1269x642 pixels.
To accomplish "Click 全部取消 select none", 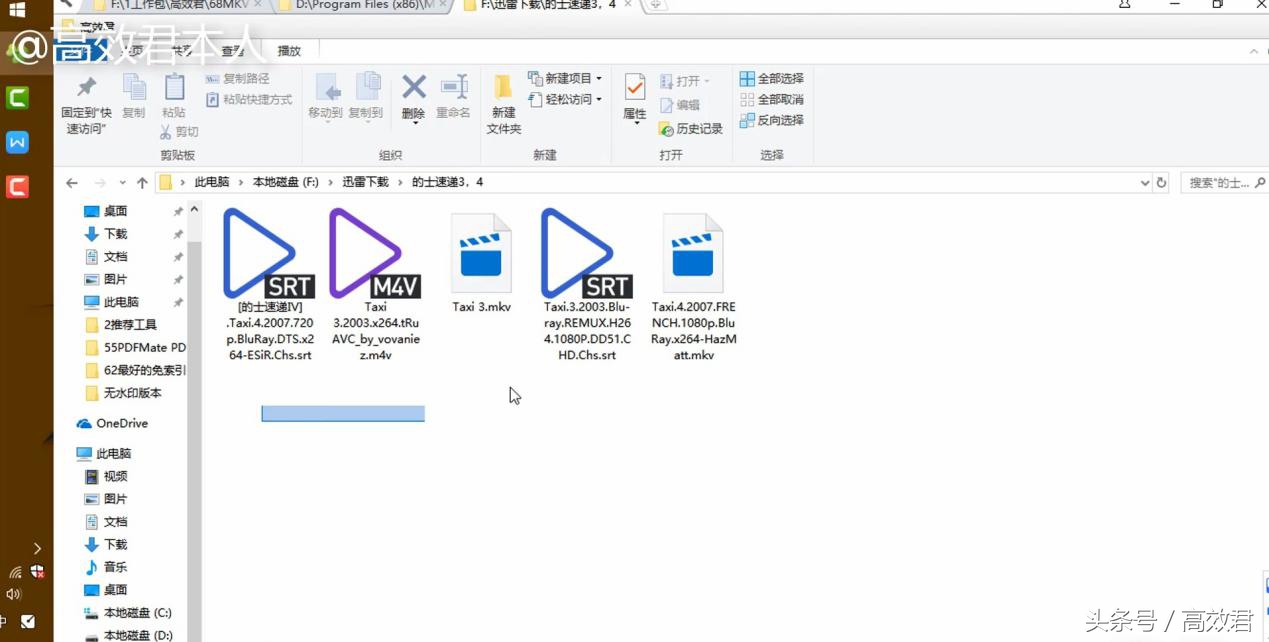I will [771, 100].
